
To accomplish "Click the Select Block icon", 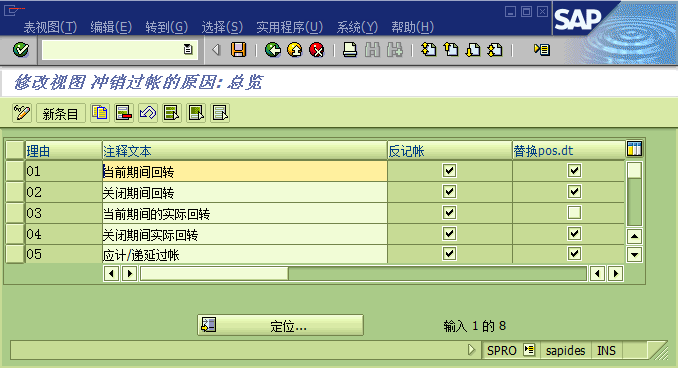I will 196,113.
